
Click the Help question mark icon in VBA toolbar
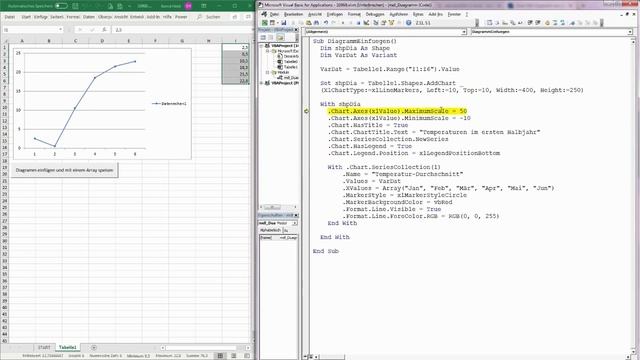pos(409,23)
